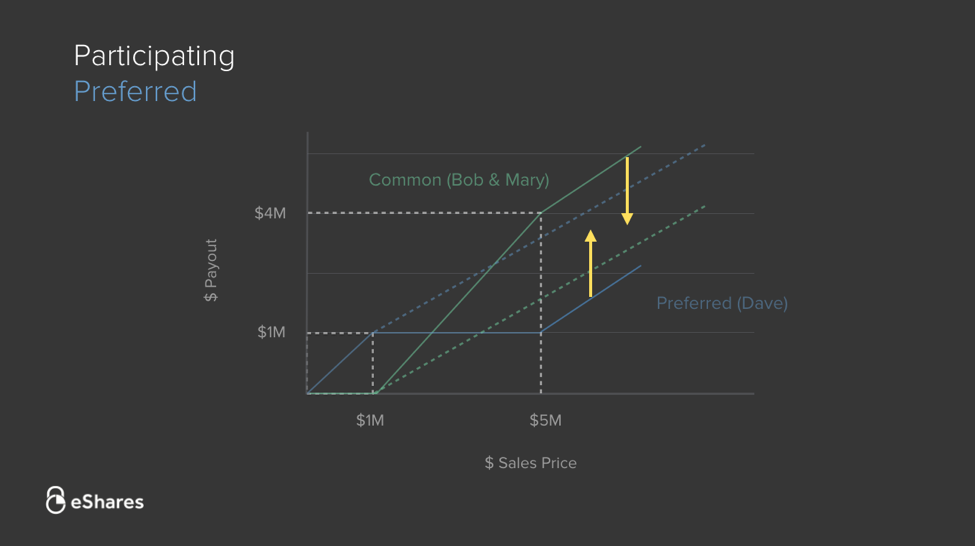Click the $1M label on sales price axis
The width and height of the screenshot is (975, 546).
370,421
